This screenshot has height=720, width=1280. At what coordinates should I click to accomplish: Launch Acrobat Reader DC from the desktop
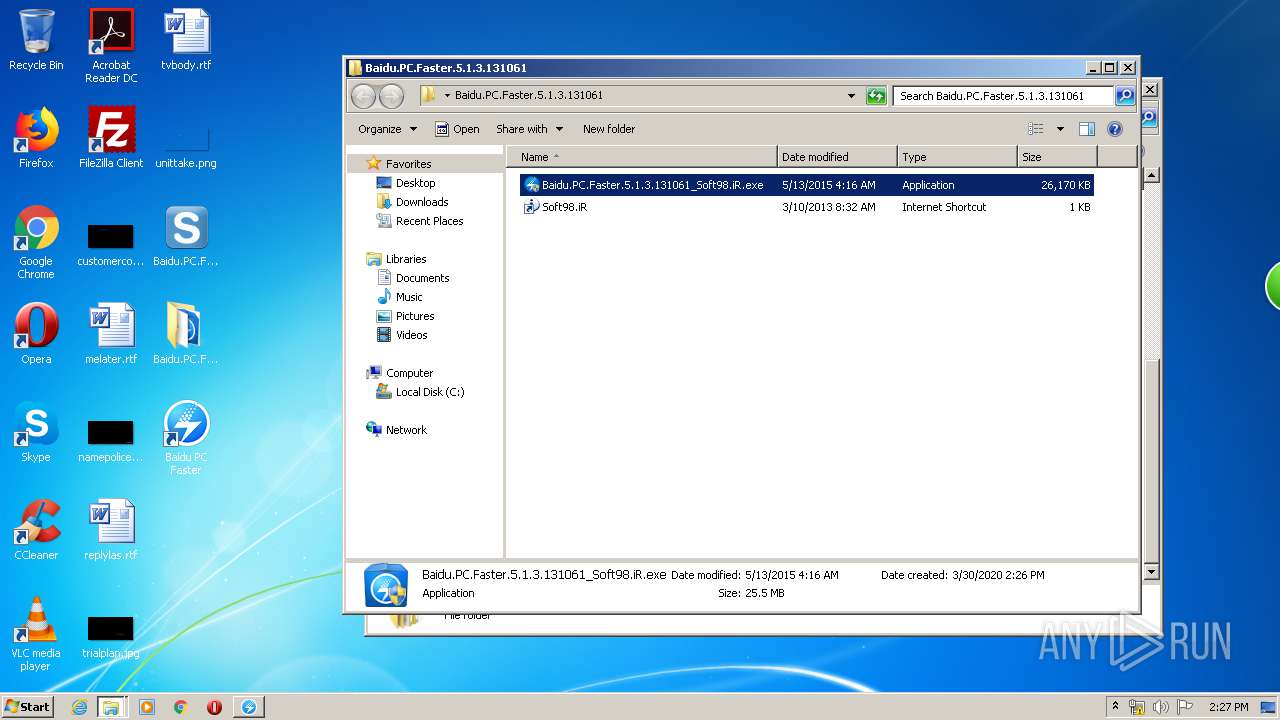pyautogui.click(x=111, y=46)
